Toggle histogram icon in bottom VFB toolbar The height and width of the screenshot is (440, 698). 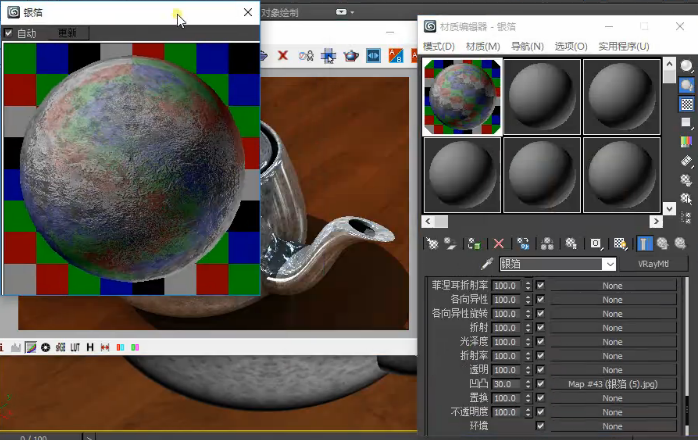(16, 347)
